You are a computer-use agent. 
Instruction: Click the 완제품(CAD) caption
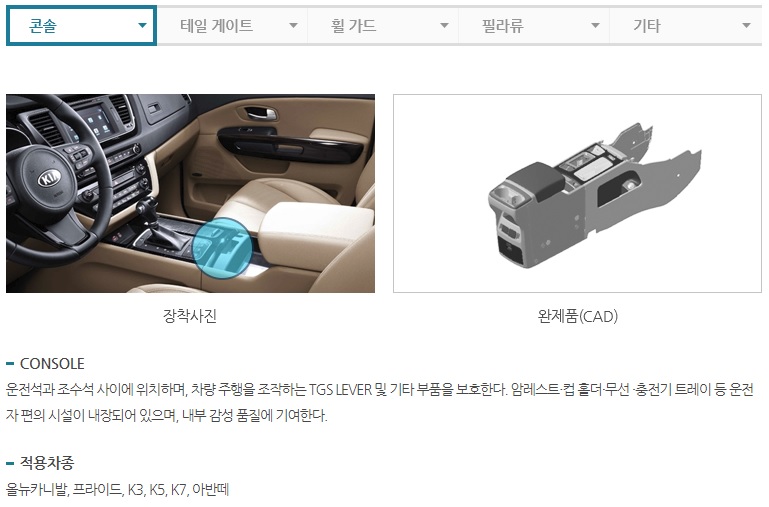pyautogui.click(x=577, y=316)
